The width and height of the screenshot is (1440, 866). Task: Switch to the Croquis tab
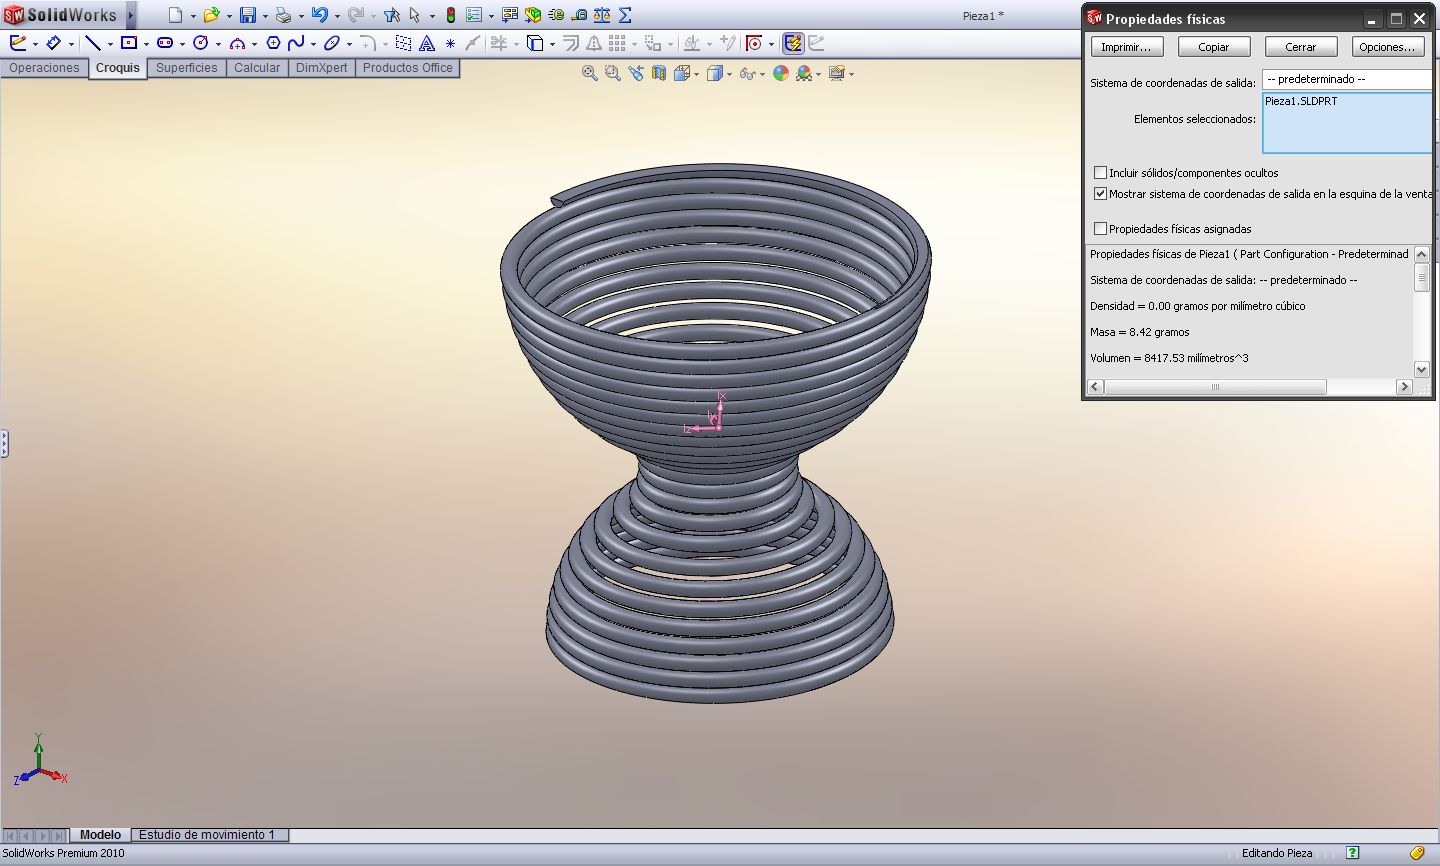click(118, 68)
